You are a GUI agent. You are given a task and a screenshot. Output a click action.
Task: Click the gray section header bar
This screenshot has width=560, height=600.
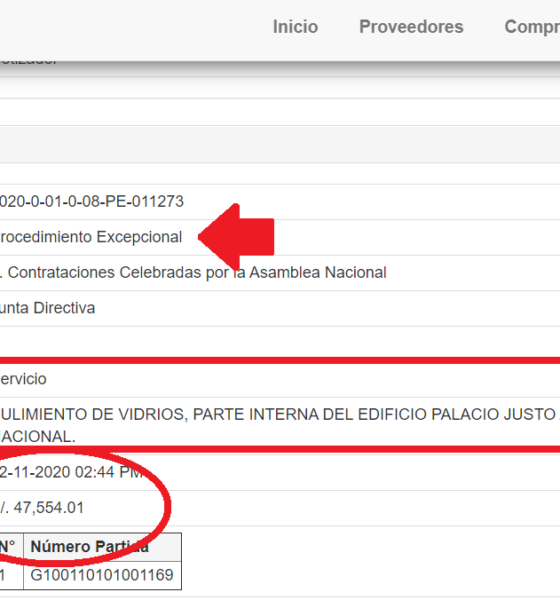point(280,144)
